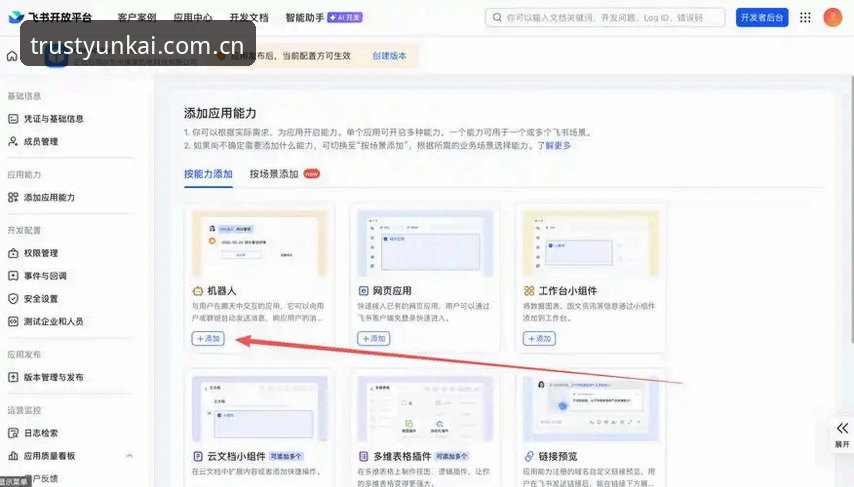Click the 日志检索 search-log icon
854x487 pixels.
tap(13, 434)
